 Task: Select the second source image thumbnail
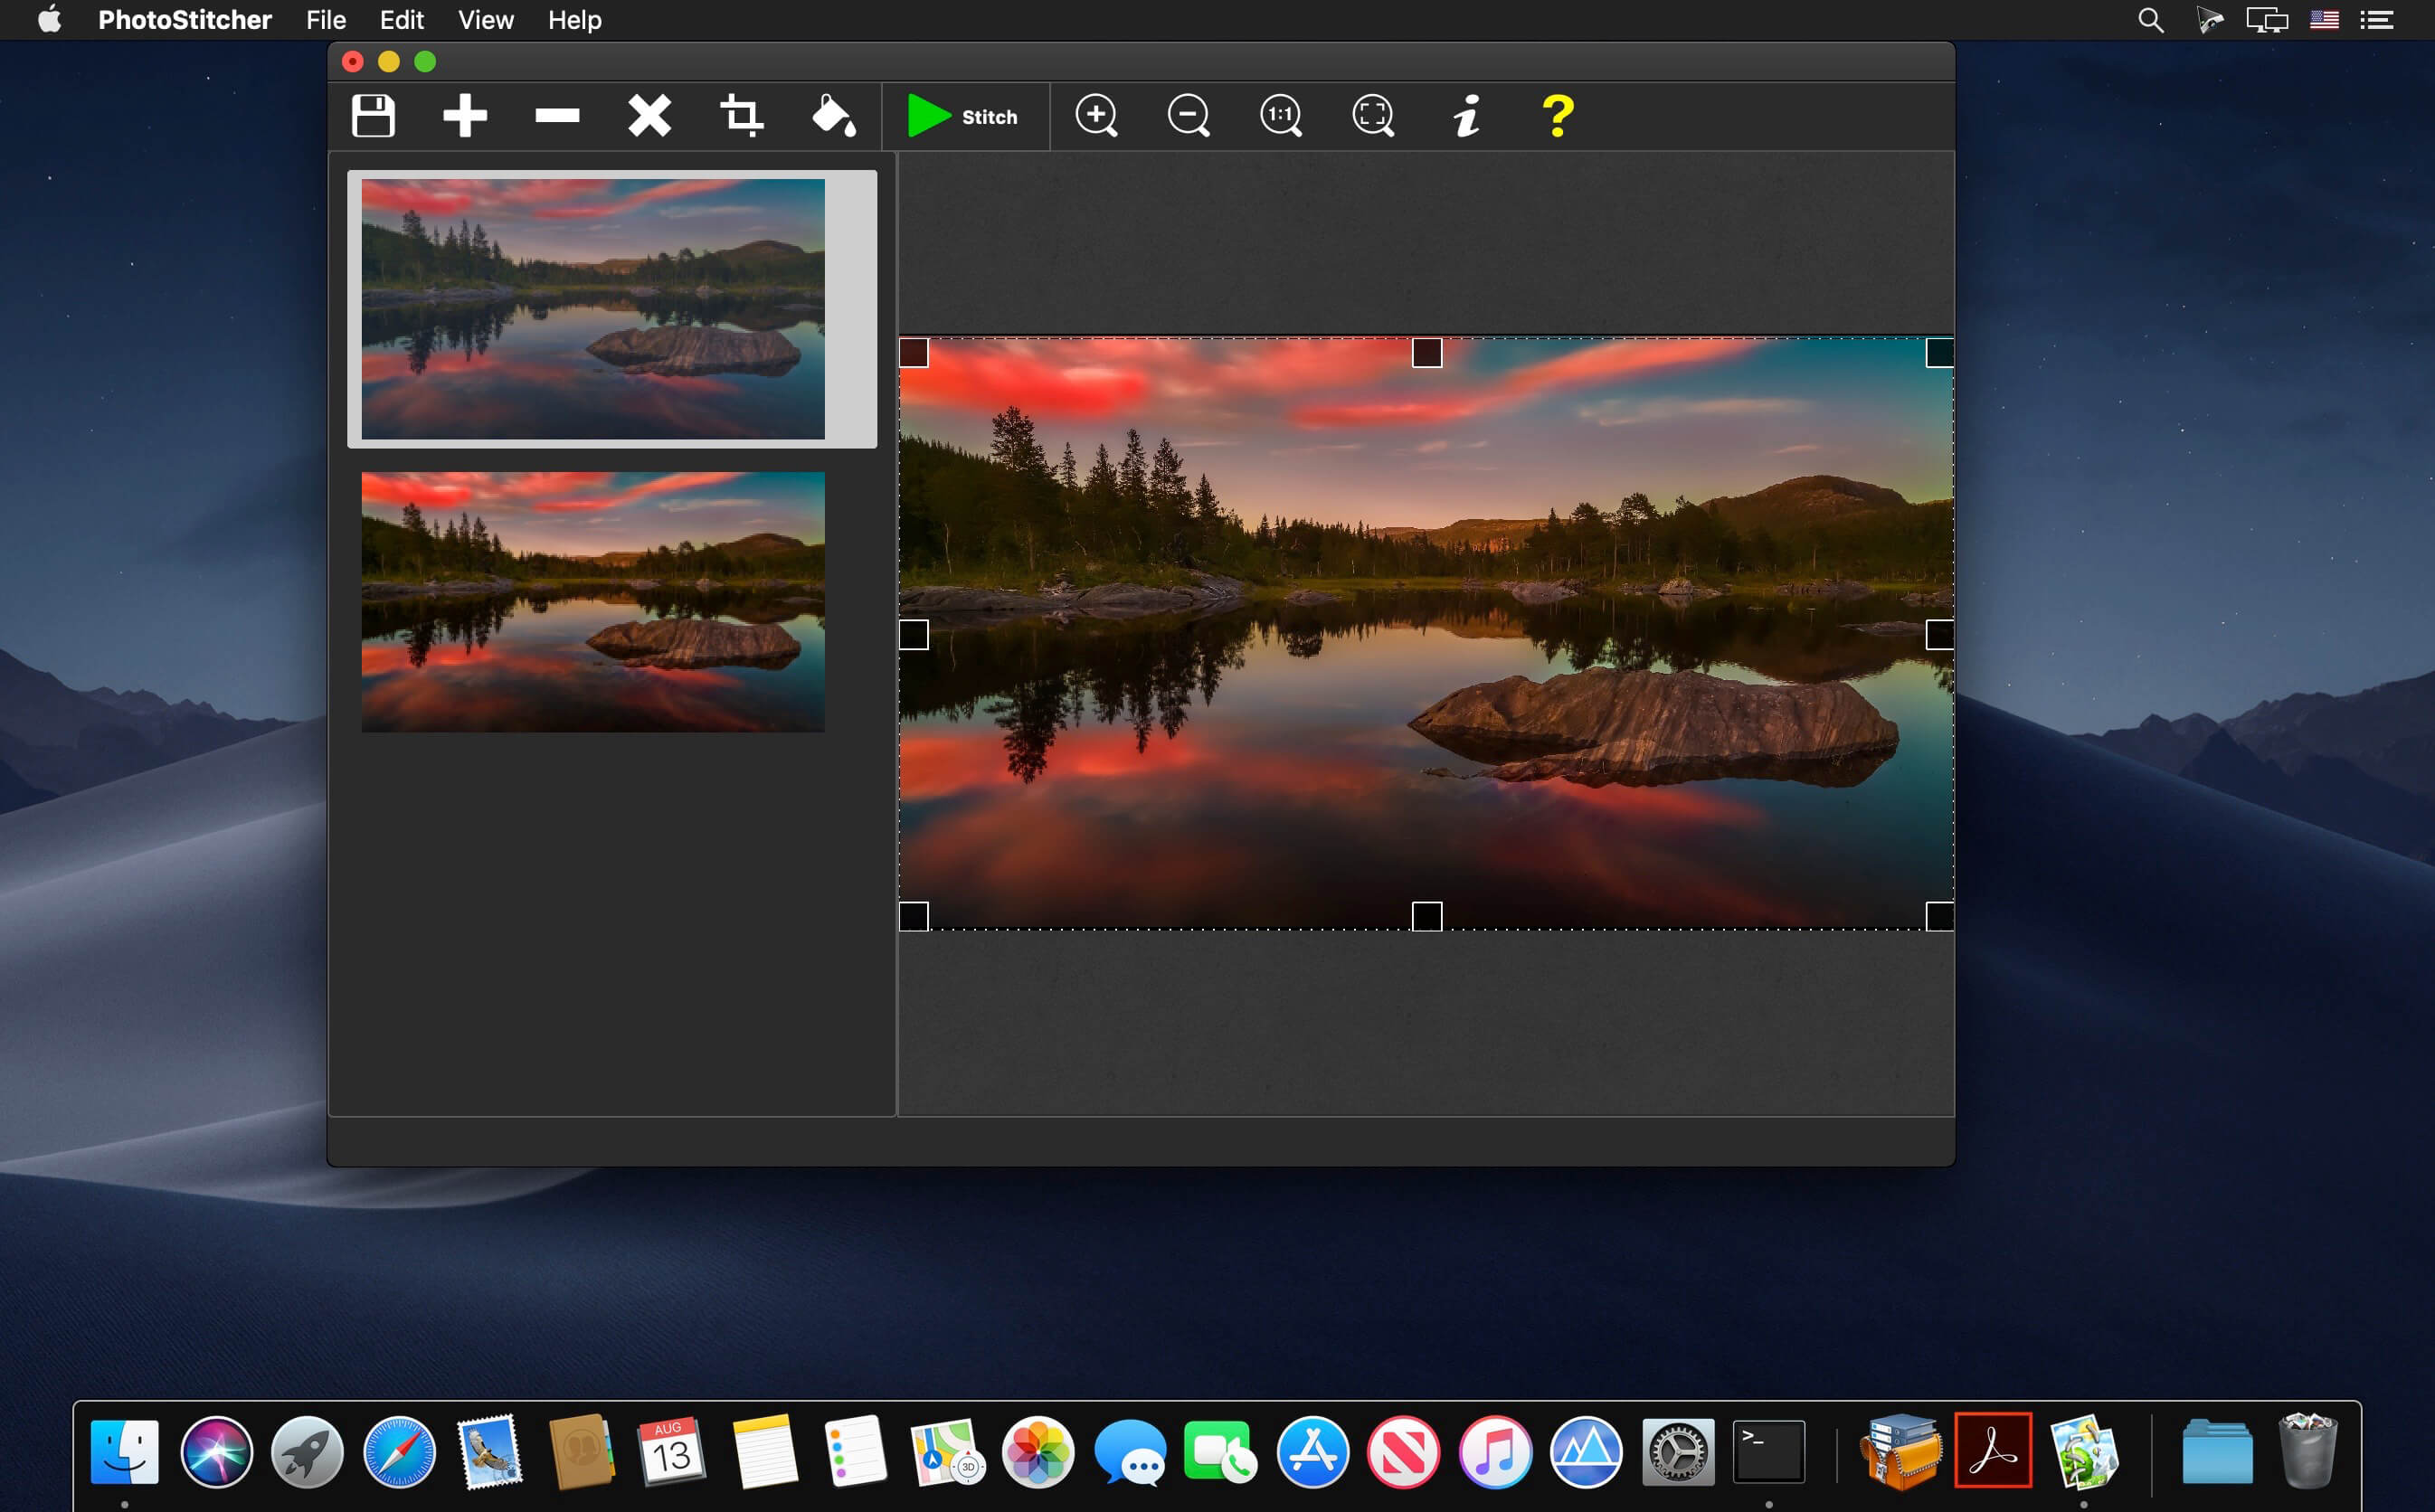click(593, 602)
